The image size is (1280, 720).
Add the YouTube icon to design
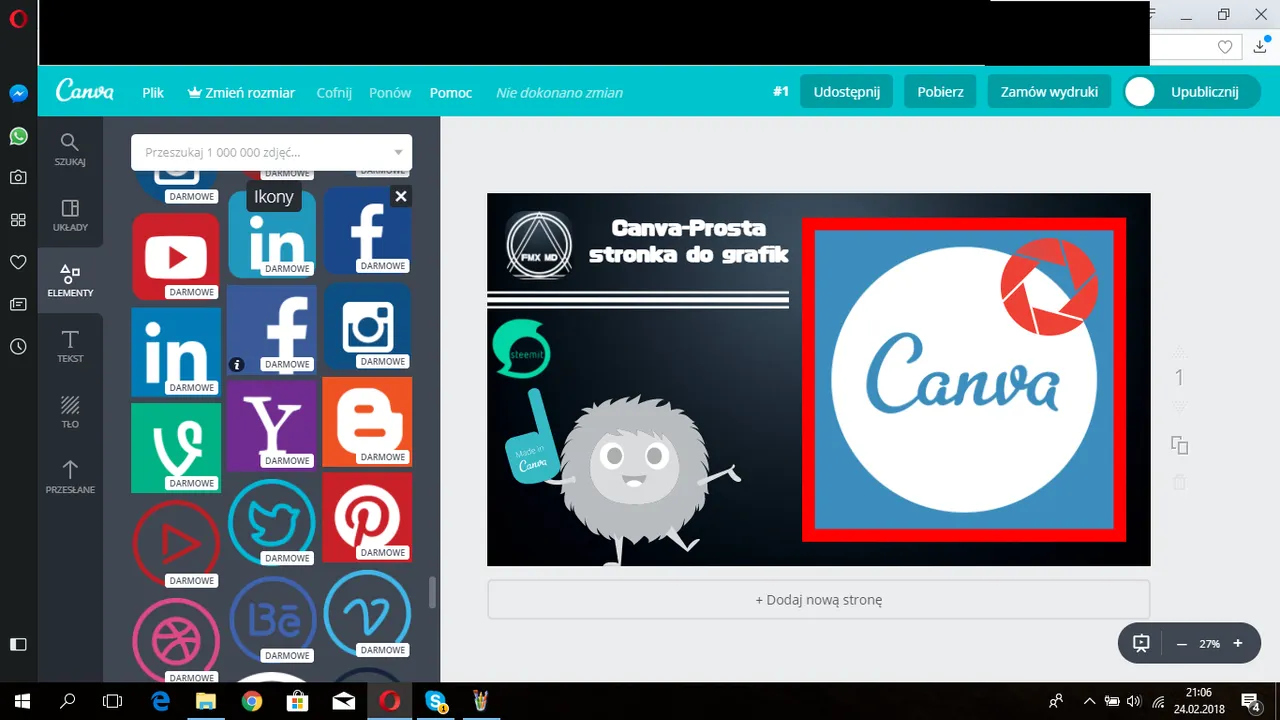point(176,256)
